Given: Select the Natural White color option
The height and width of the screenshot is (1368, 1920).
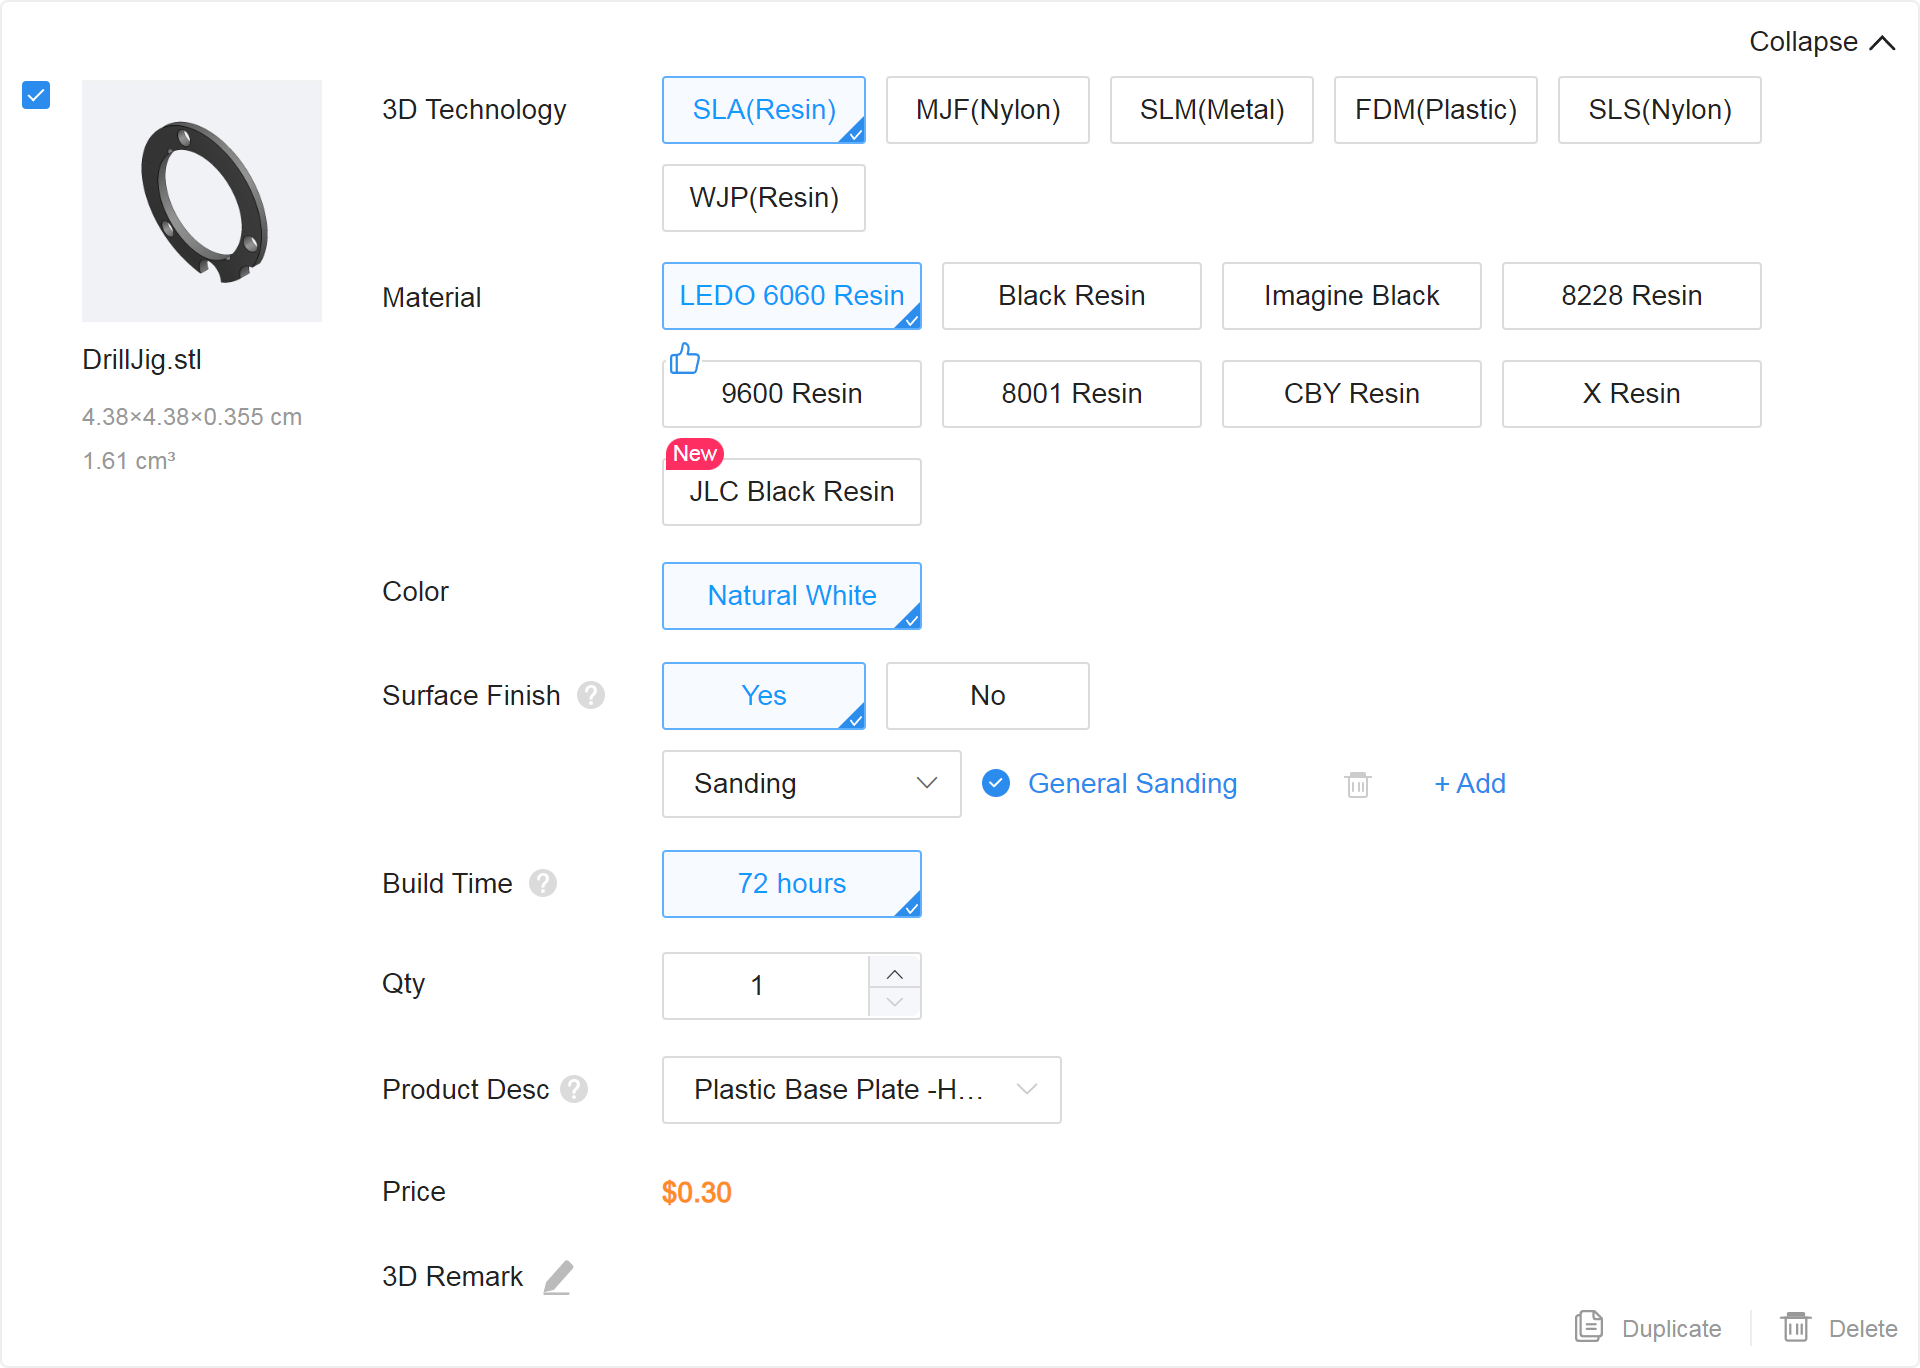Looking at the screenshot, I should pyautogui.click(x=791, y=596).
